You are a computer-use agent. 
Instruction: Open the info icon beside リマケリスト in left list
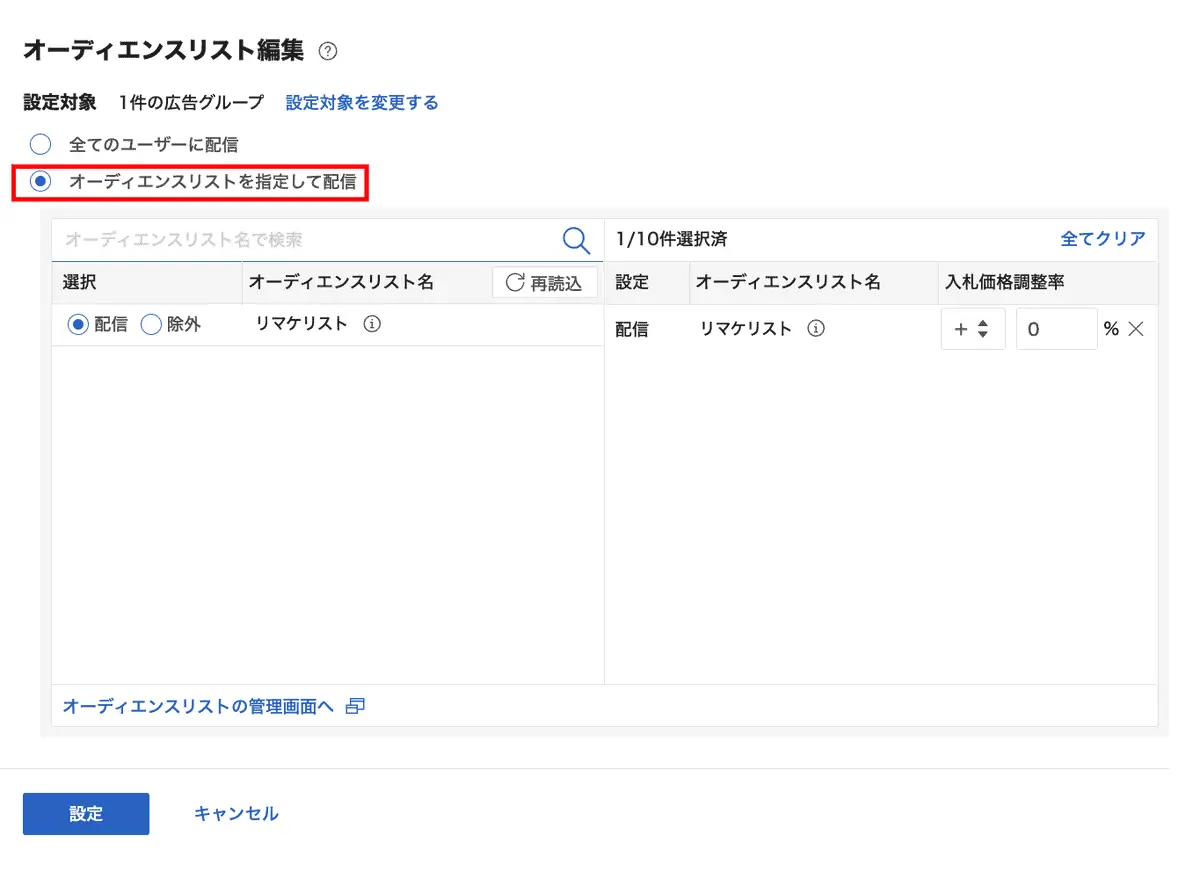pos(372,324)
